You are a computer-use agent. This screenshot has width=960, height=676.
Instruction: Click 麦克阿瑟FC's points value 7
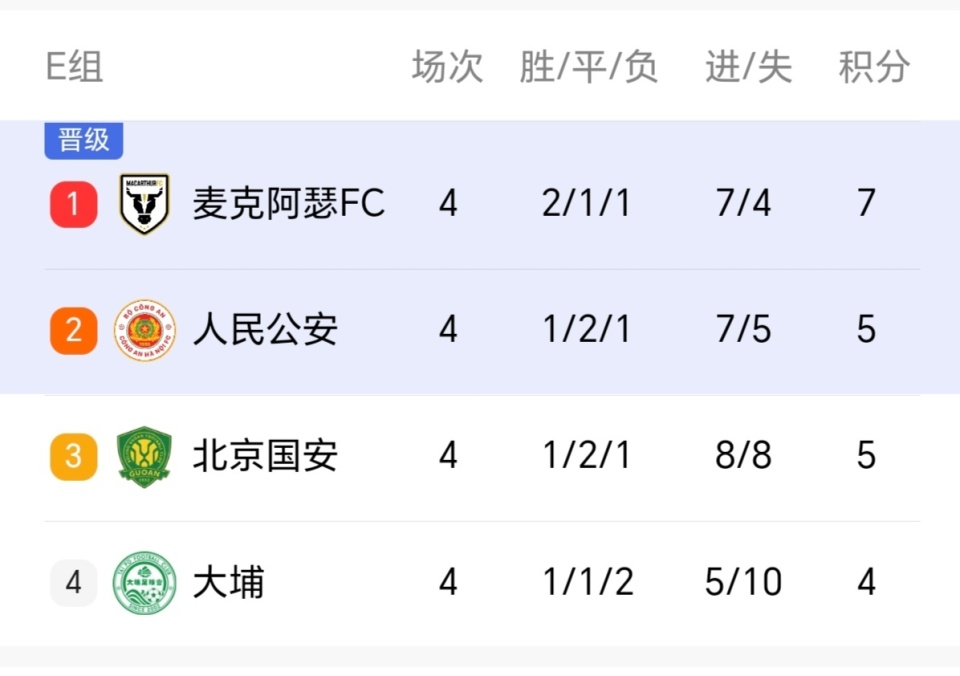(x=866, y=204)
